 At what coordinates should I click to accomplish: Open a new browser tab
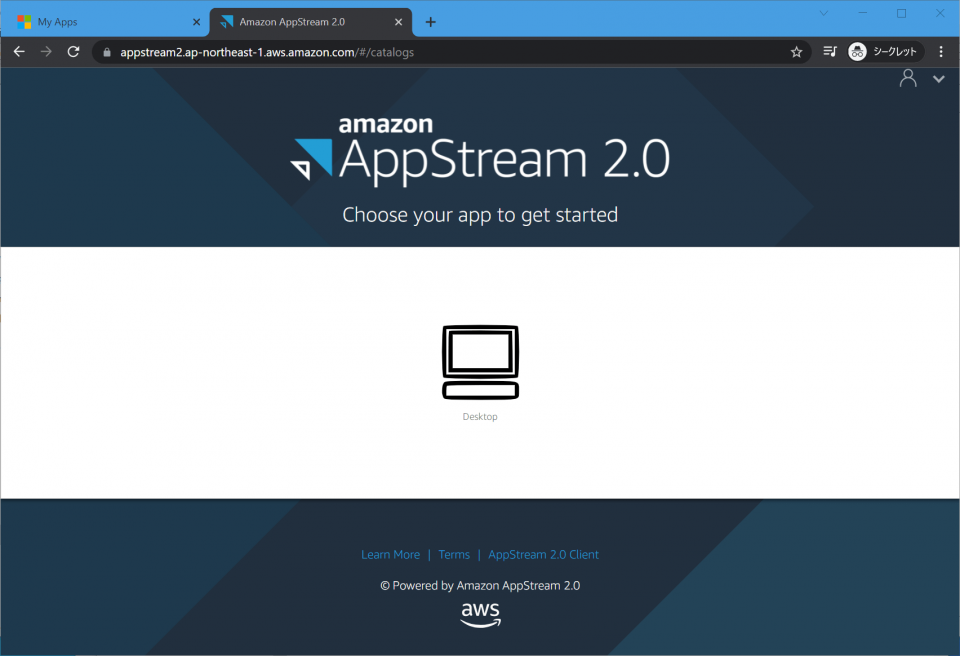pyautogui.click(x=430, y=22)
